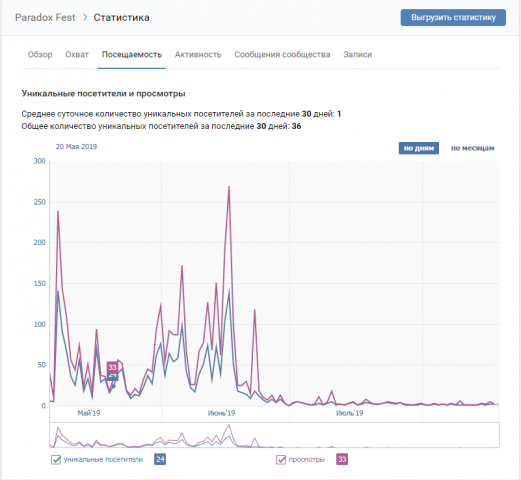Click the legend label уникальные посетители
The image size is (521, 480).
(103, 459)
